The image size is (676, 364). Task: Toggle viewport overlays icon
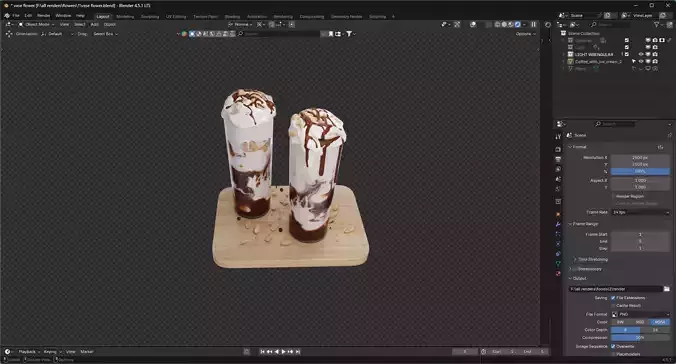click(473, 25)
